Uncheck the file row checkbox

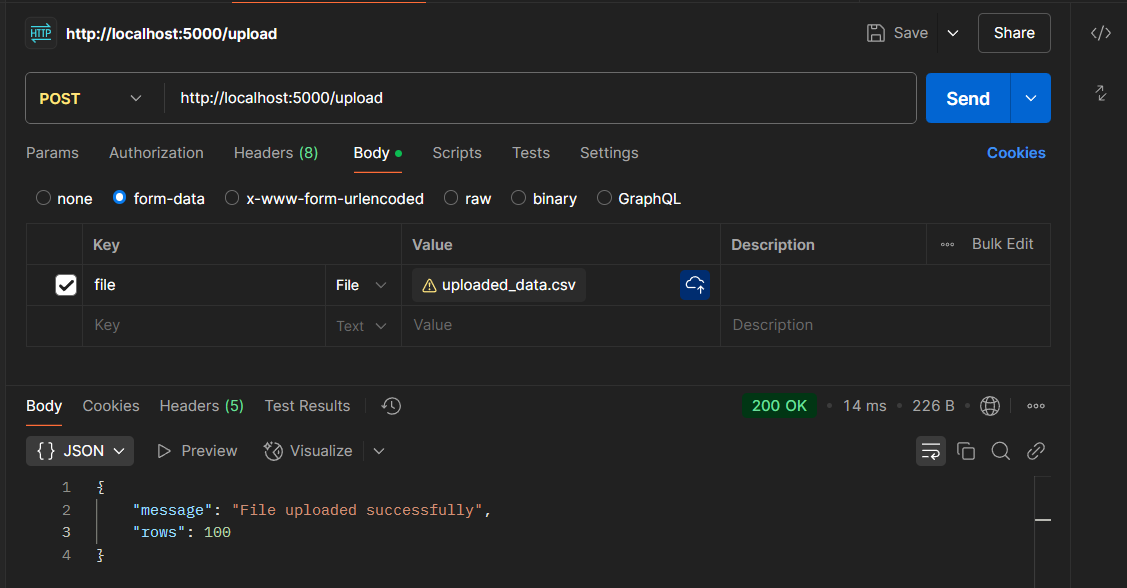pyautogui.click(x=66, y=285)
